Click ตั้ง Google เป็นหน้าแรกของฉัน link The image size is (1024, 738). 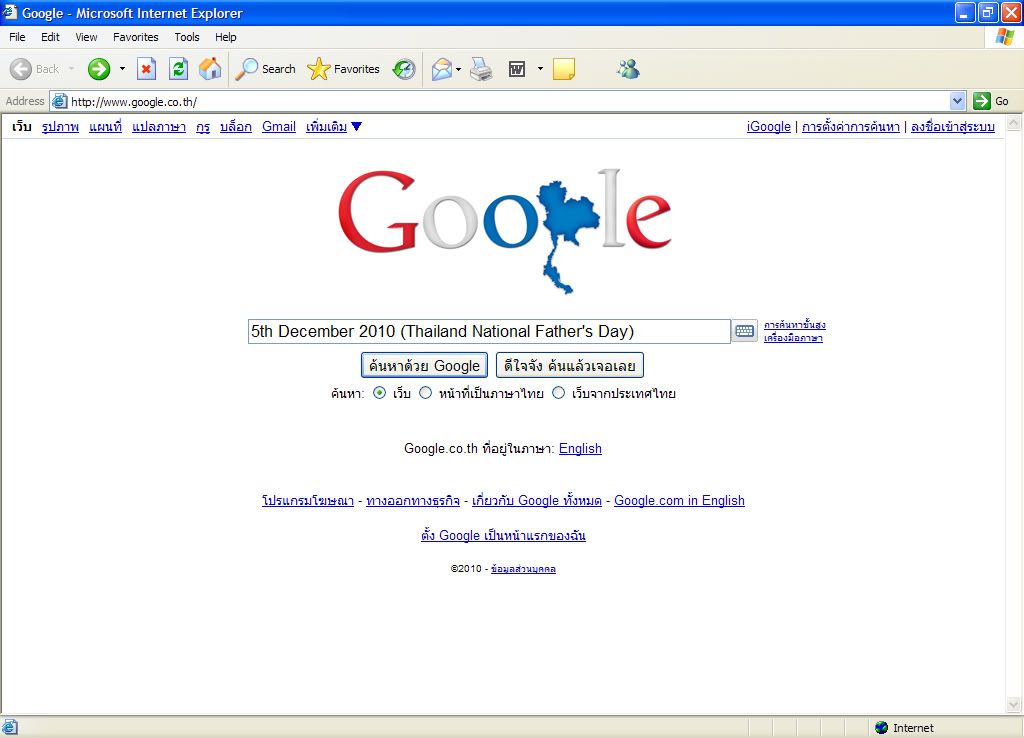[x=503, y=536]
